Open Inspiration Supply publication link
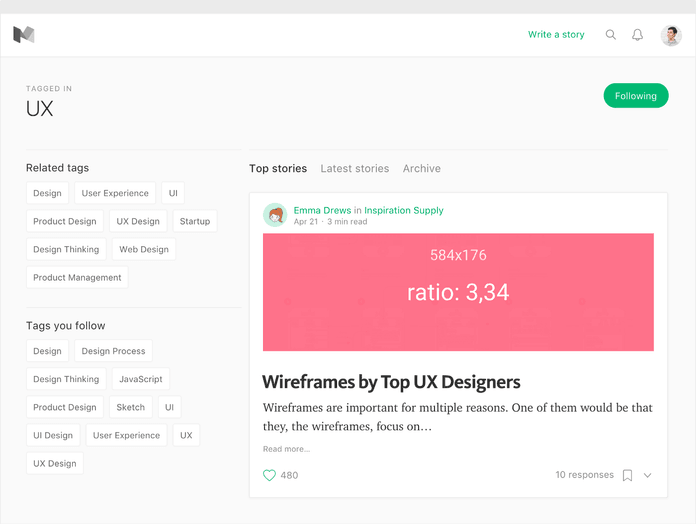The image size is (696, 524). pos(403,210)
